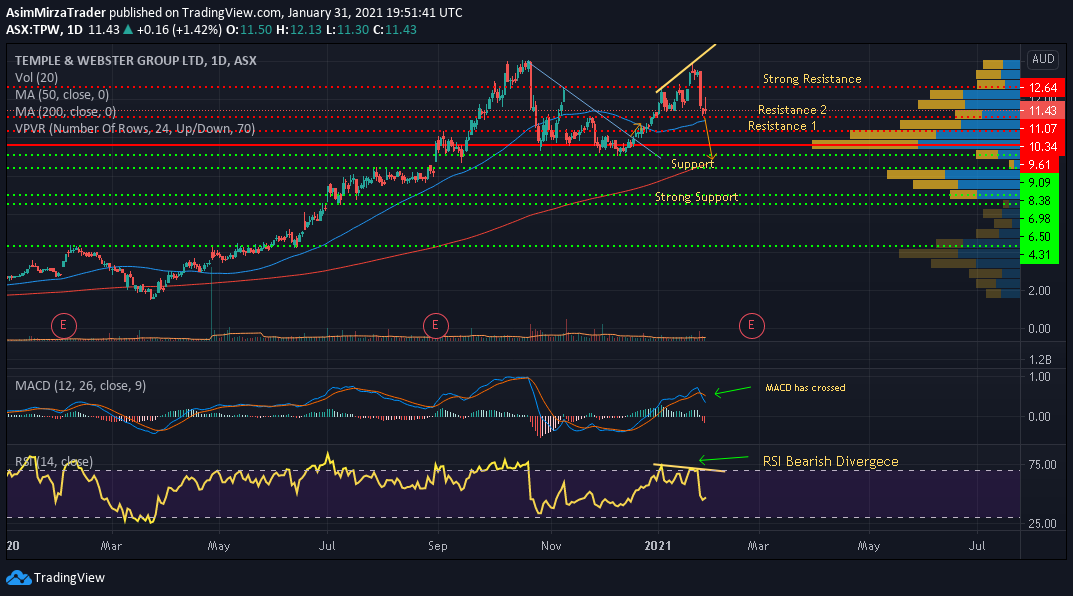Click the O:11.50 open value

click(249, 29)
